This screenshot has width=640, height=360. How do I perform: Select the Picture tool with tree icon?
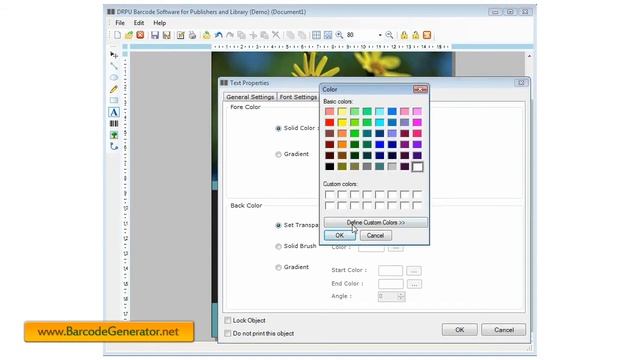[x=114, y=135]
